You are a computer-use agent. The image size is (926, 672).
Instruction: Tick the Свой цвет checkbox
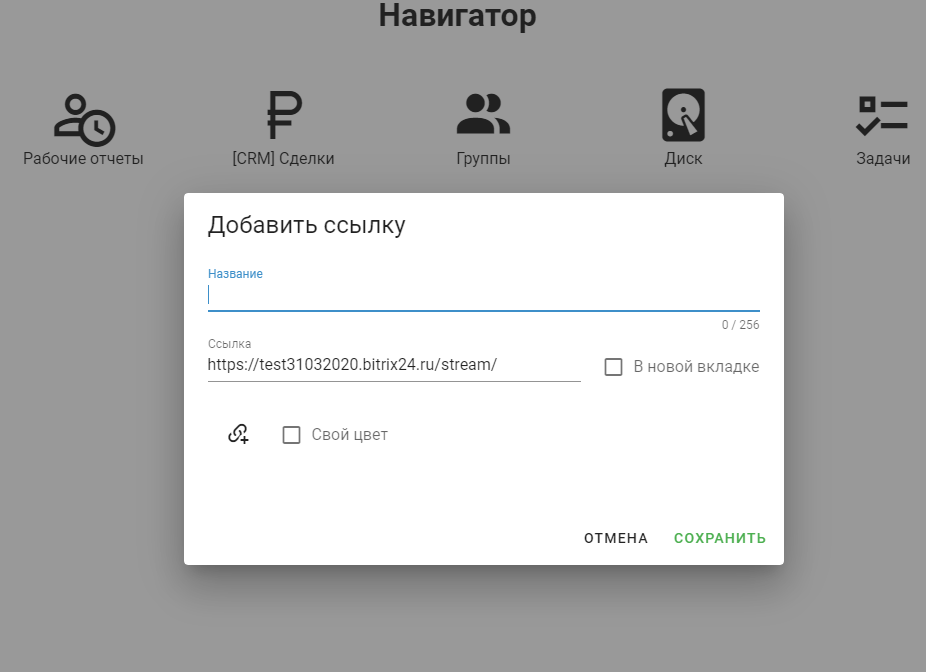(x=291, y=435)
